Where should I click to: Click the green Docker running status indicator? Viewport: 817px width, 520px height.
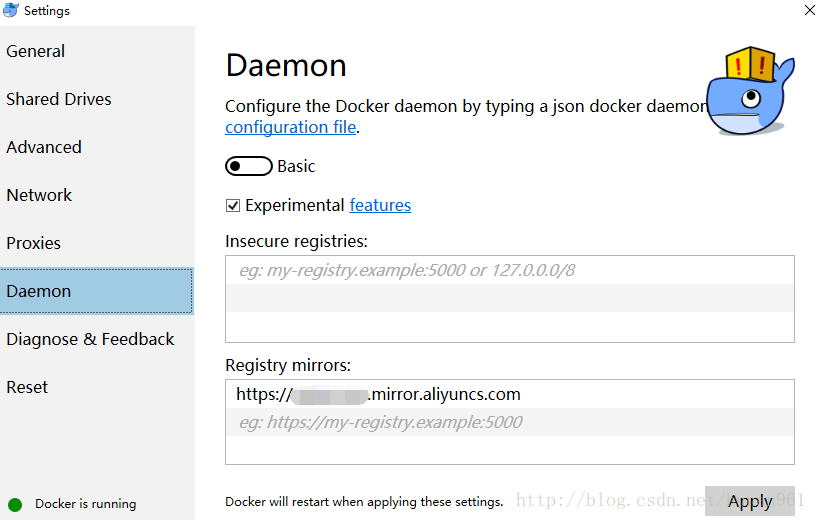coord(15,504)
